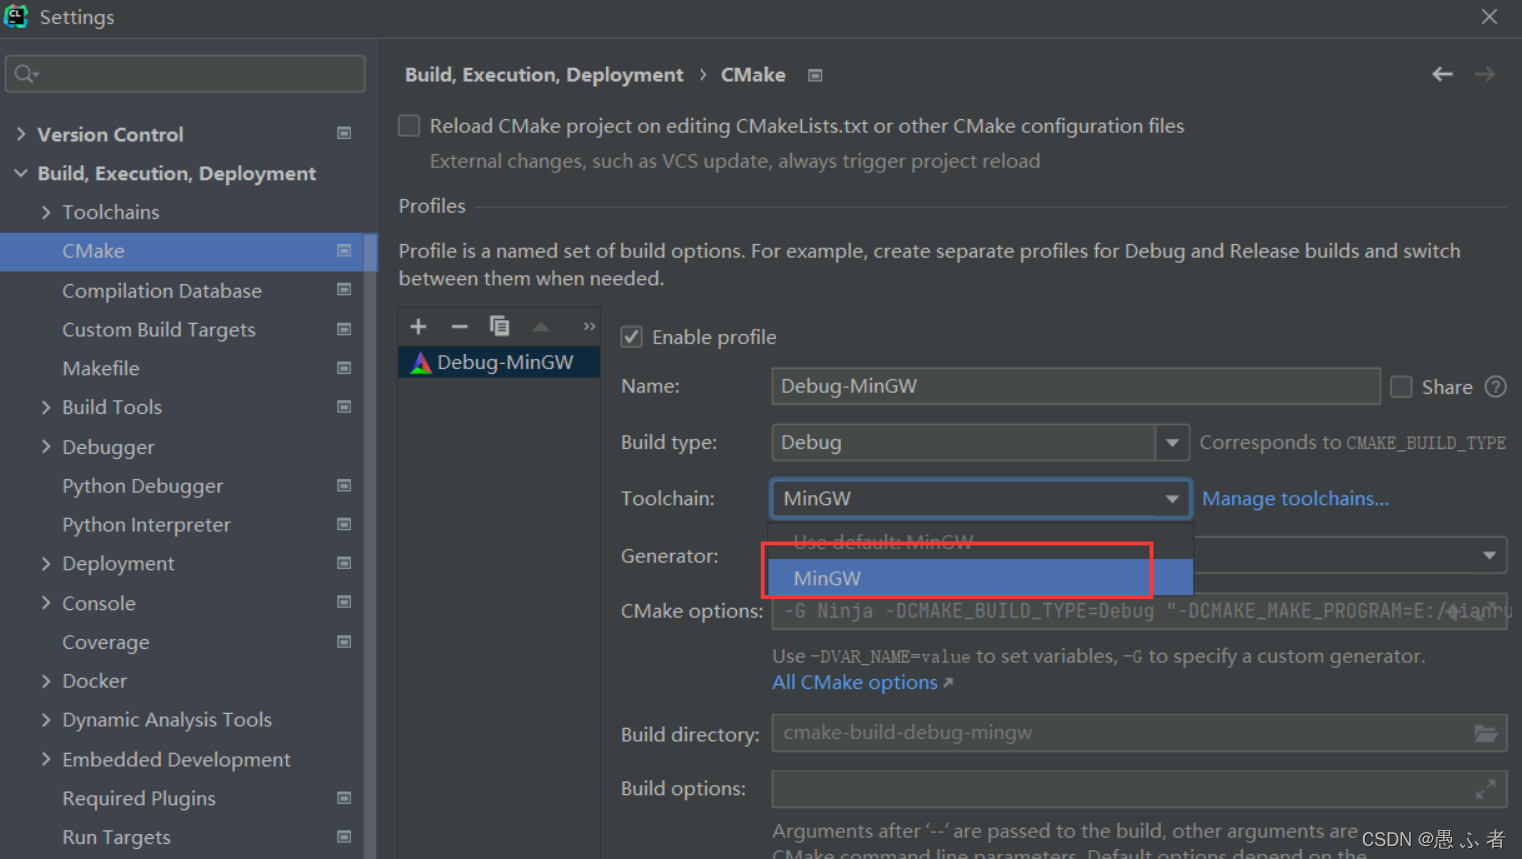This screenshot has height=859, width=1522.
Task: Click the Build directory field
Action: pos(1139,733)
